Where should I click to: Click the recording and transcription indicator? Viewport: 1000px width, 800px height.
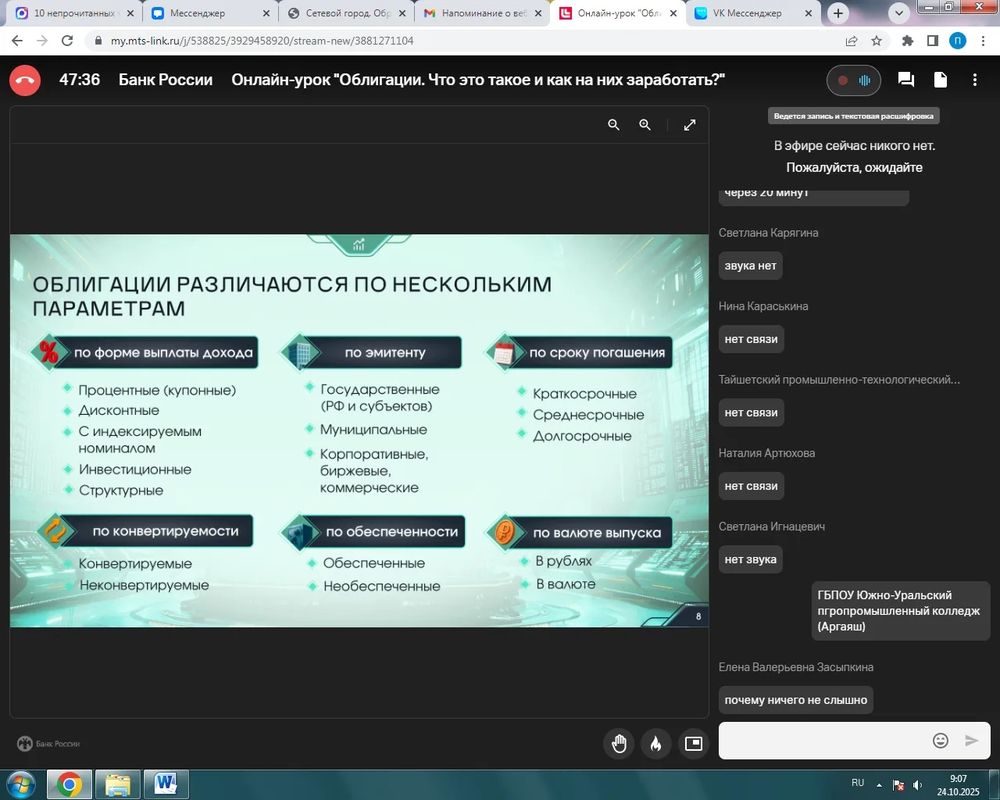(x=855, y=80)
